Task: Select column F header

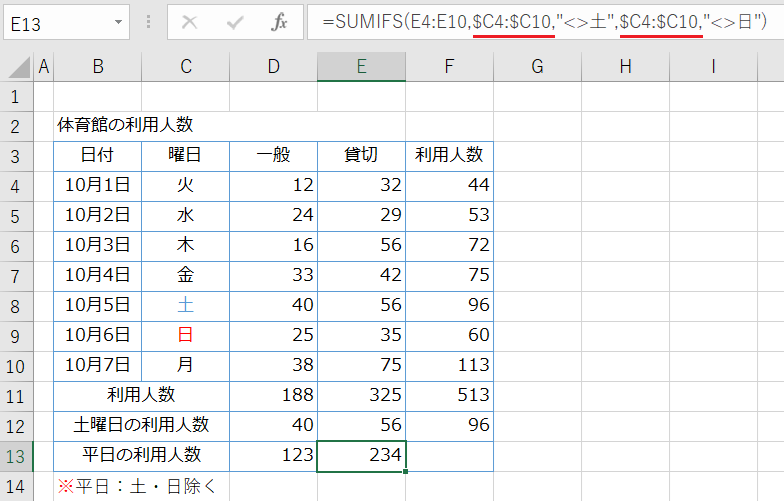Action: 450,66
